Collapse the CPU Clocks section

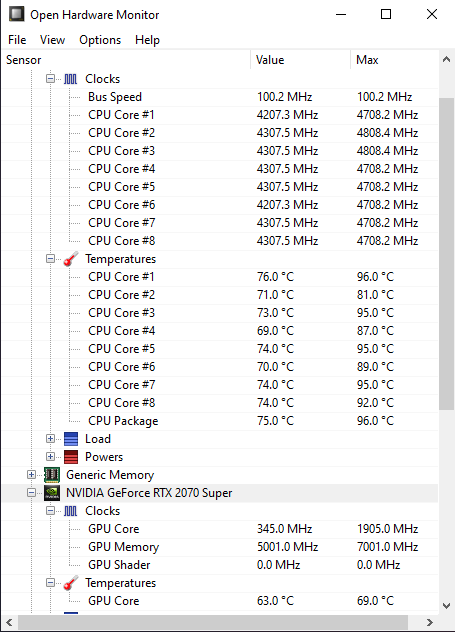click(50, 79)
